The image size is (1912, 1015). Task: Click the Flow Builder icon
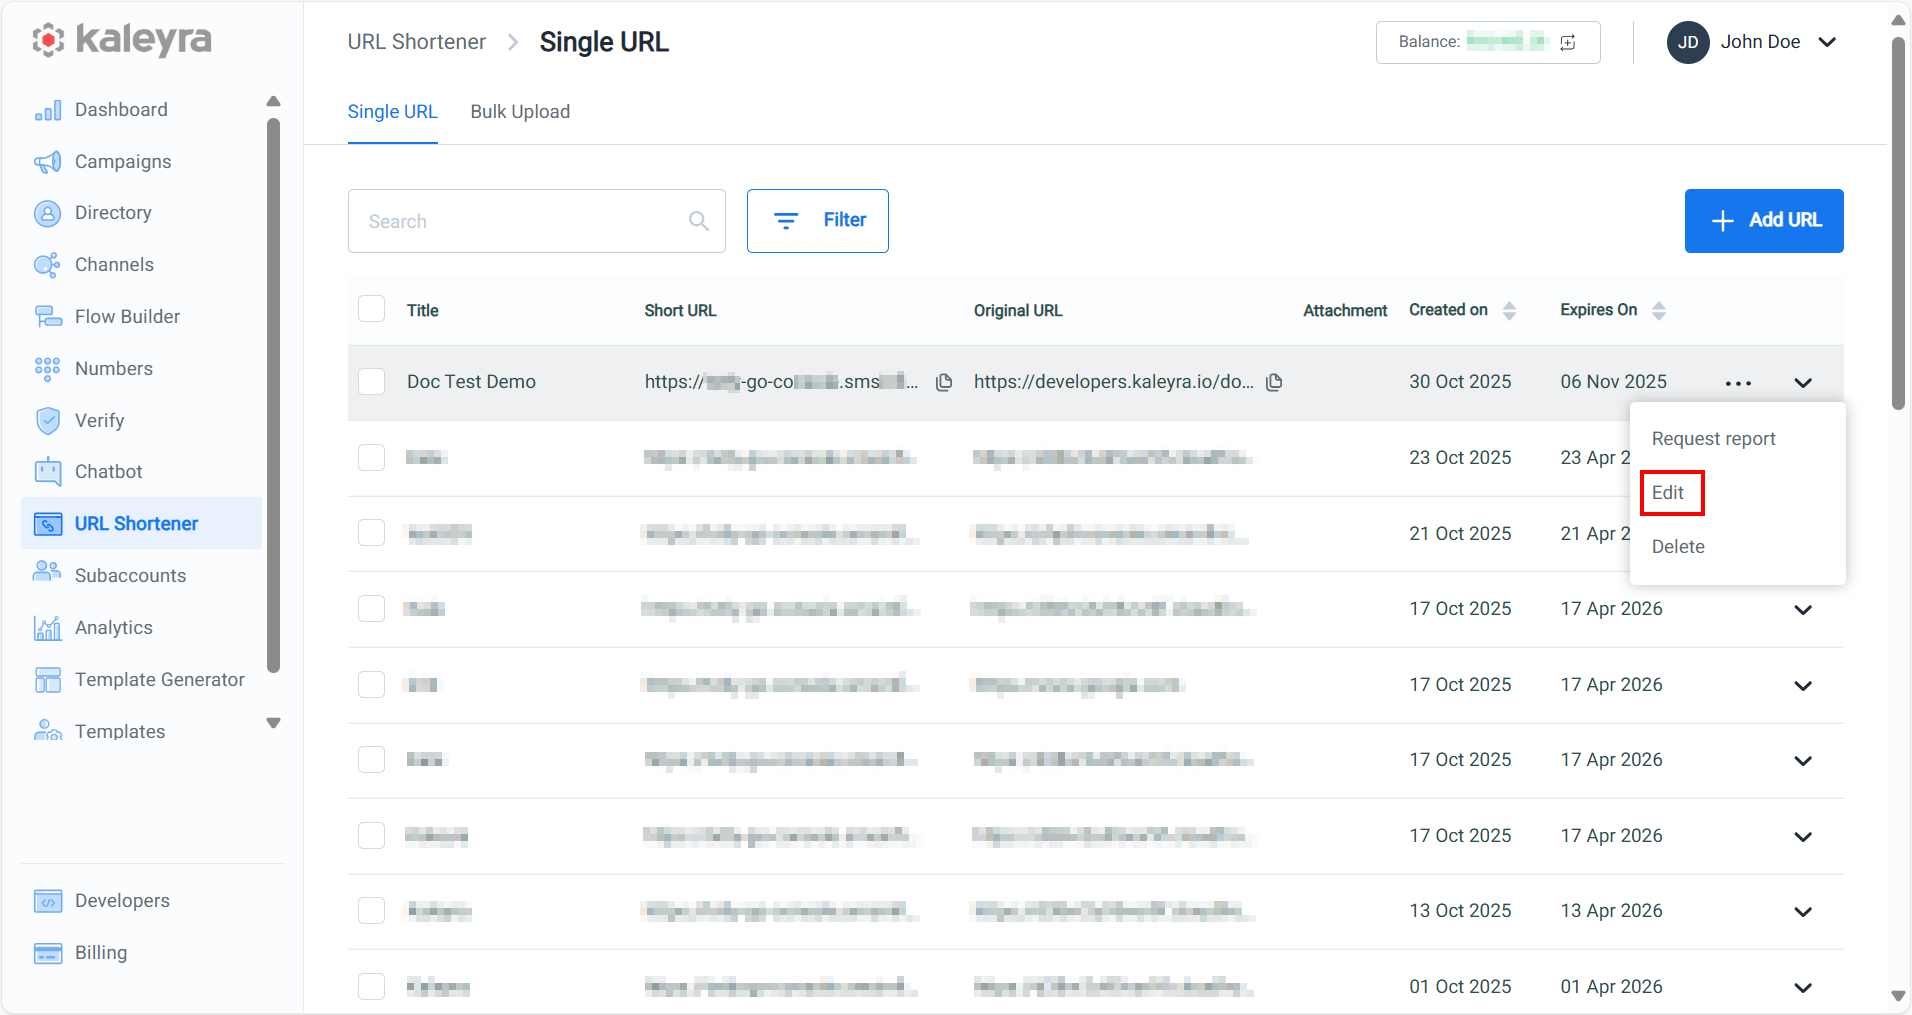pyautogui.click(x=48, y=317)
